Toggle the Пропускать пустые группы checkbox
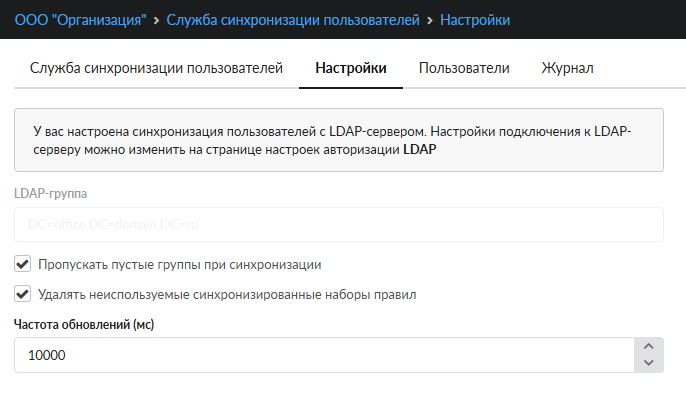Viewport: 686px width, 411px height. tap(22, 265)
